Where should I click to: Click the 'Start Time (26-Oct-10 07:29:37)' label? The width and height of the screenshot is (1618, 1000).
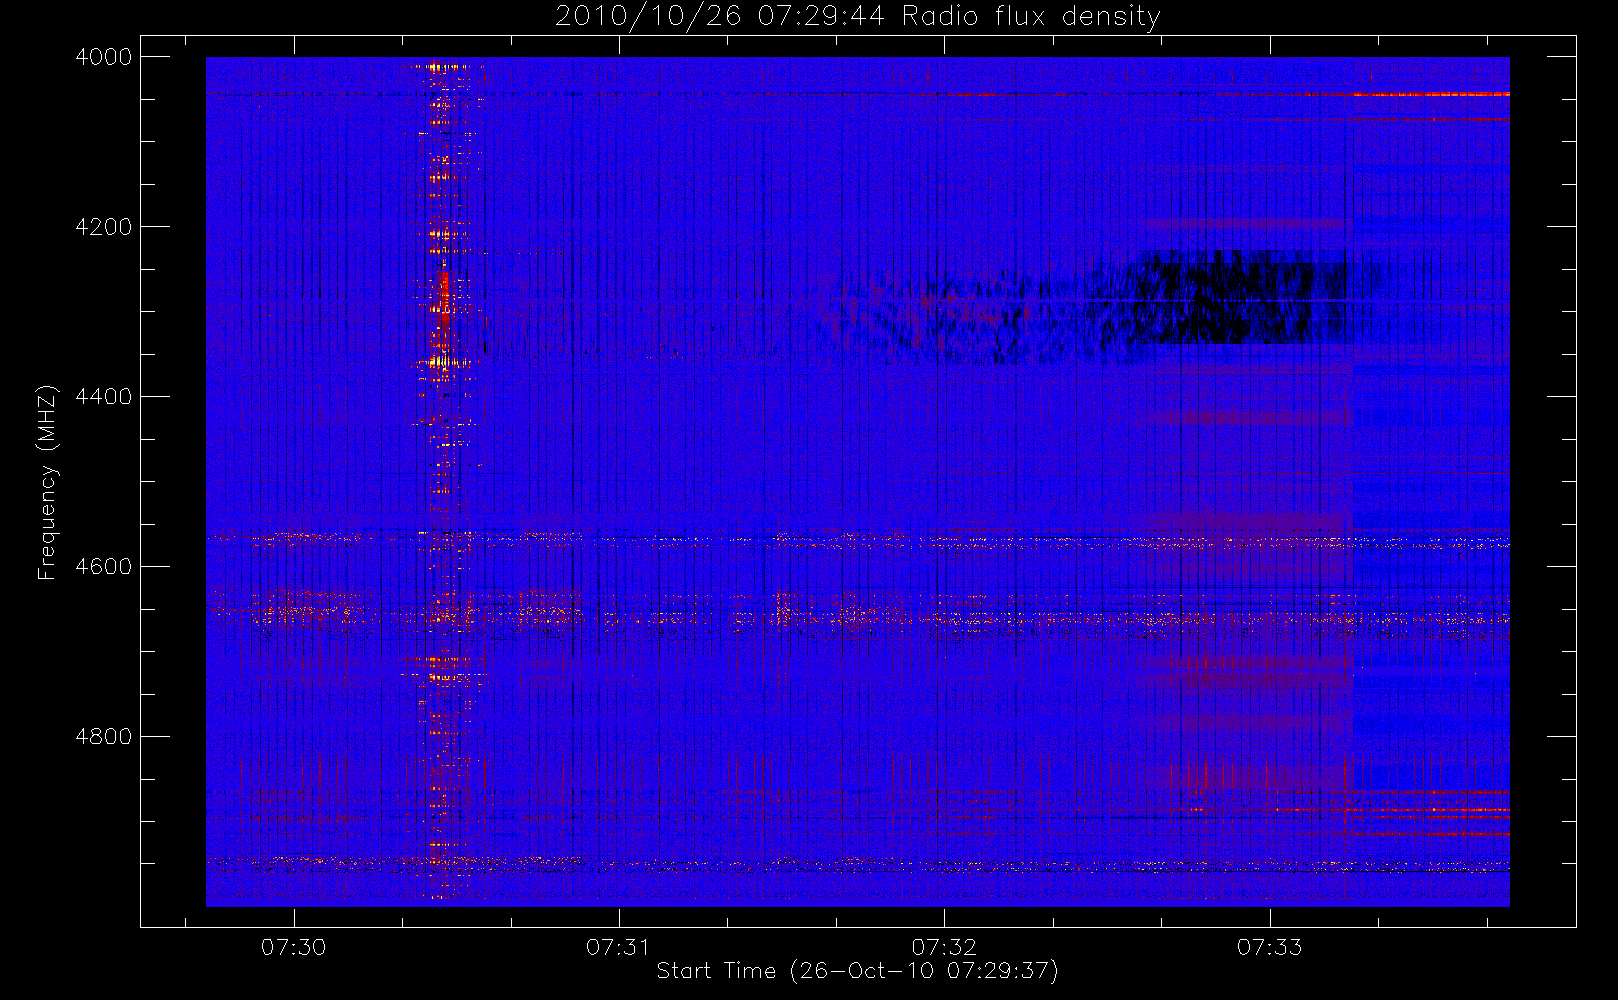point(857,971)
